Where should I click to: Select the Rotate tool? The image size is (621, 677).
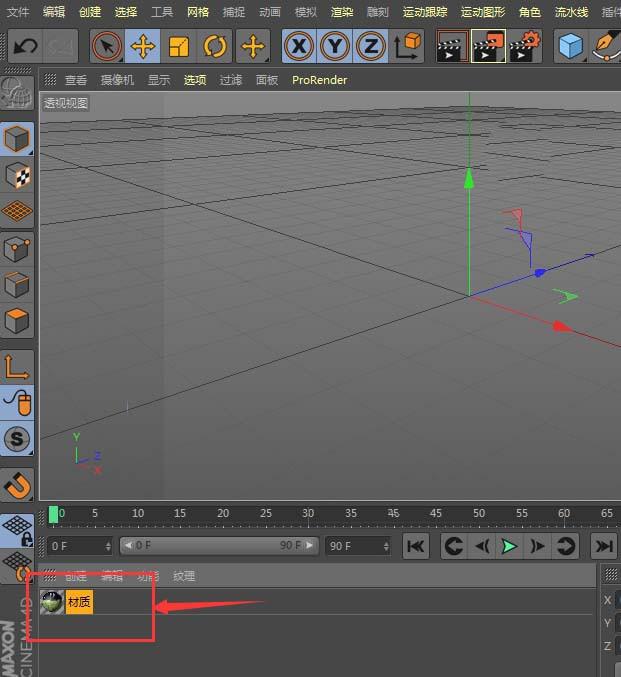[215, 46]
